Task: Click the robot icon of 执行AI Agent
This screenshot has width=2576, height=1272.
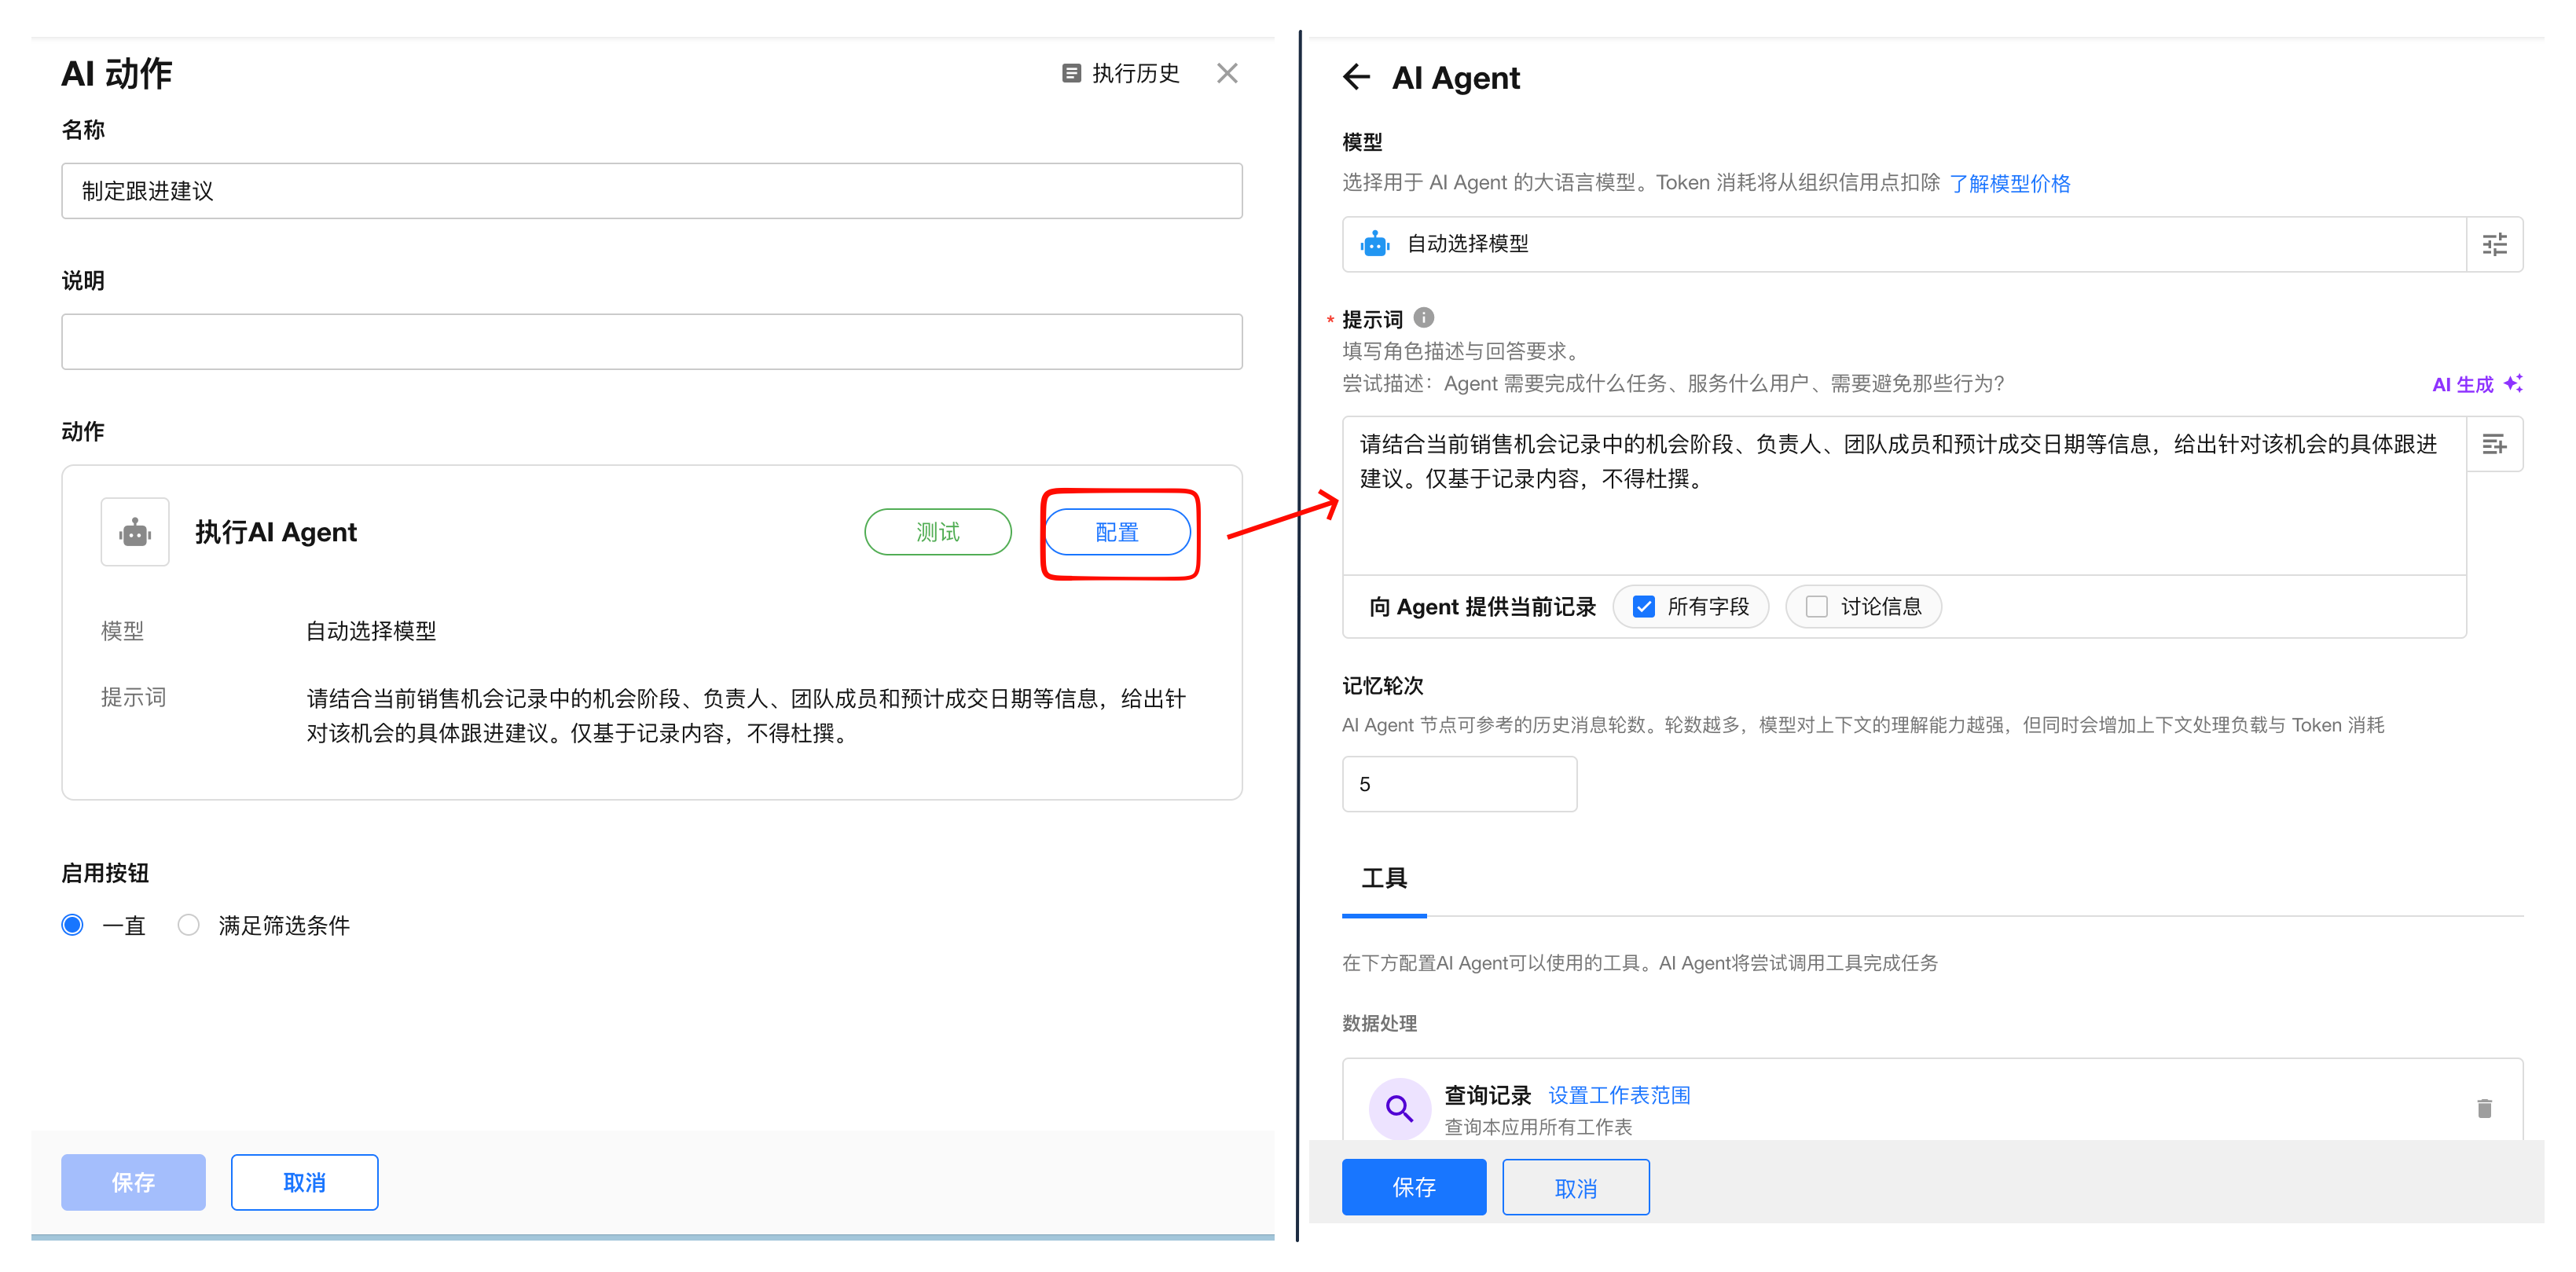Action: point(135,532)
